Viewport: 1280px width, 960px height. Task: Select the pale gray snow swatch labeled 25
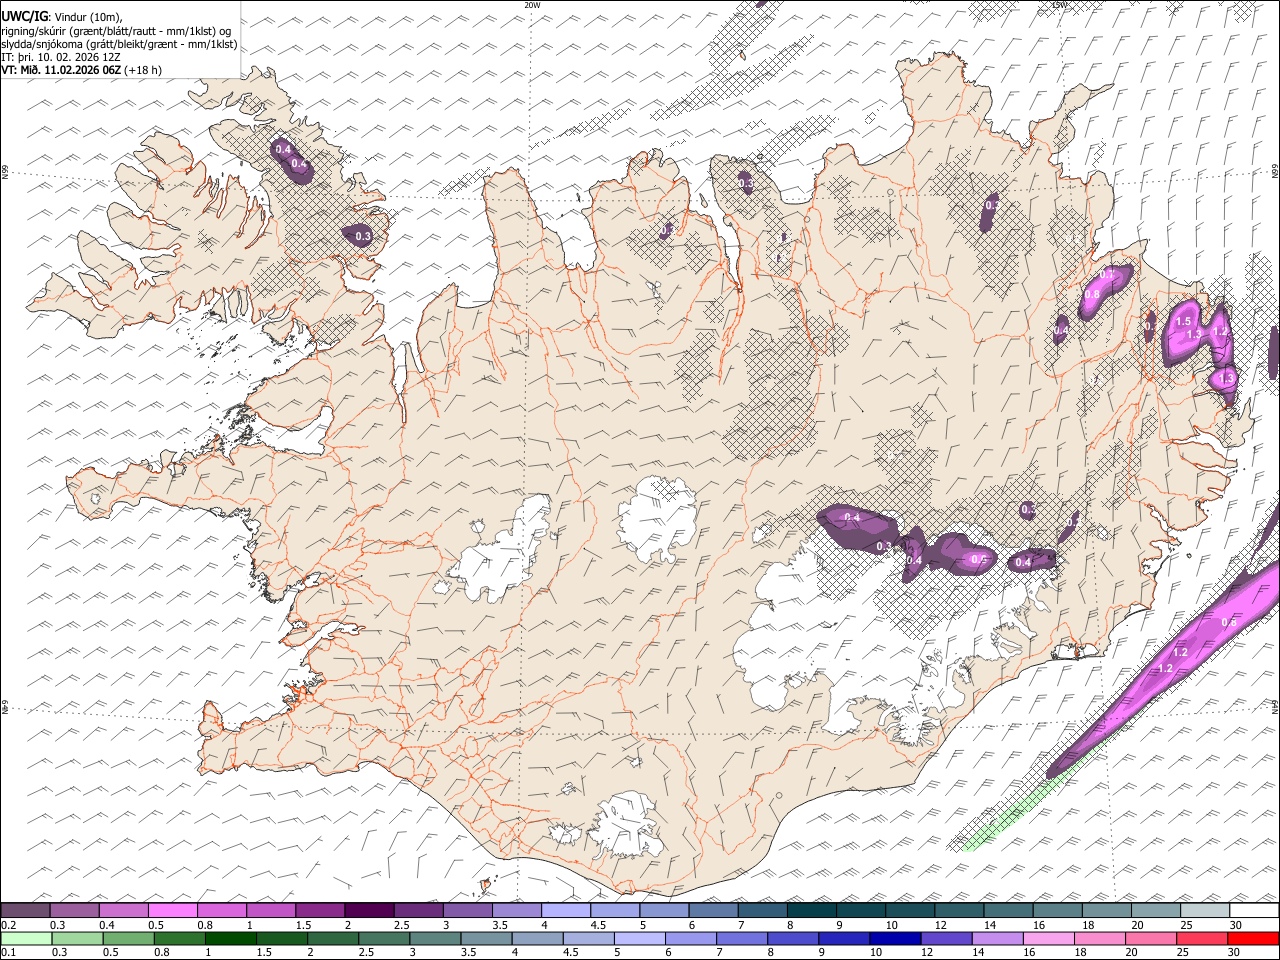1203,911
